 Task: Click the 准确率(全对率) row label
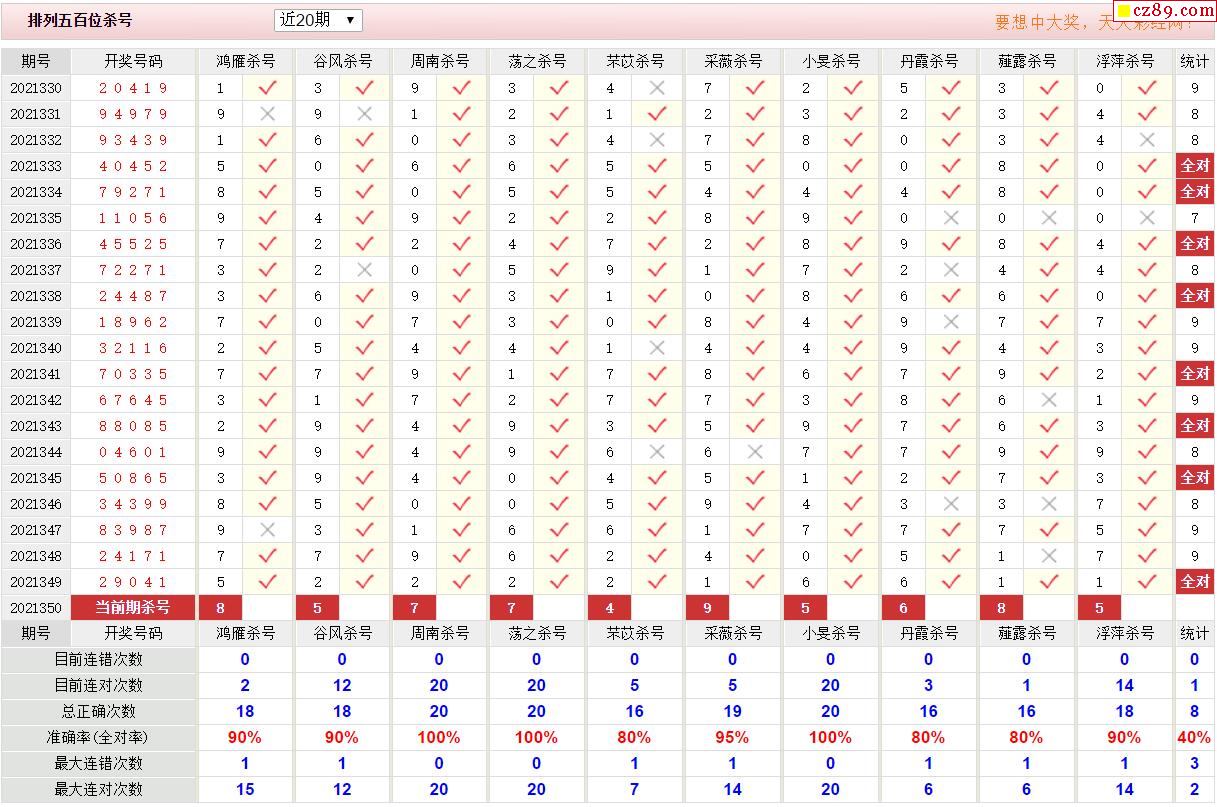point(98,738)
